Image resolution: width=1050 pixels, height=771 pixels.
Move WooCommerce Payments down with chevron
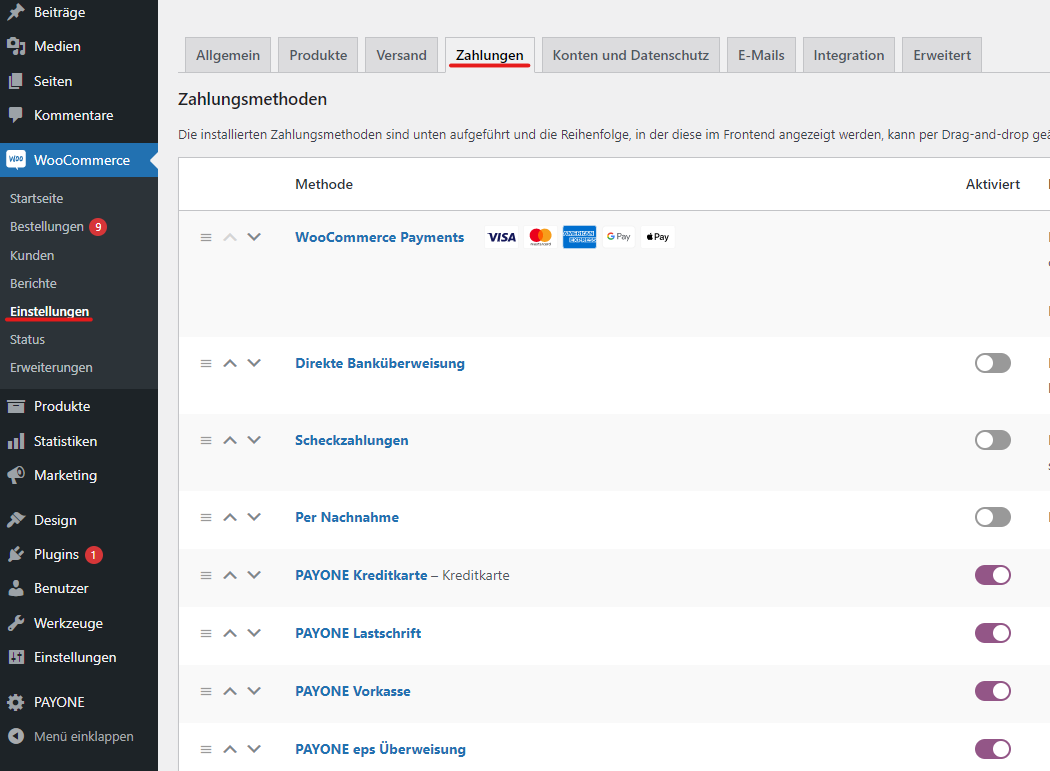pos(254,237)
